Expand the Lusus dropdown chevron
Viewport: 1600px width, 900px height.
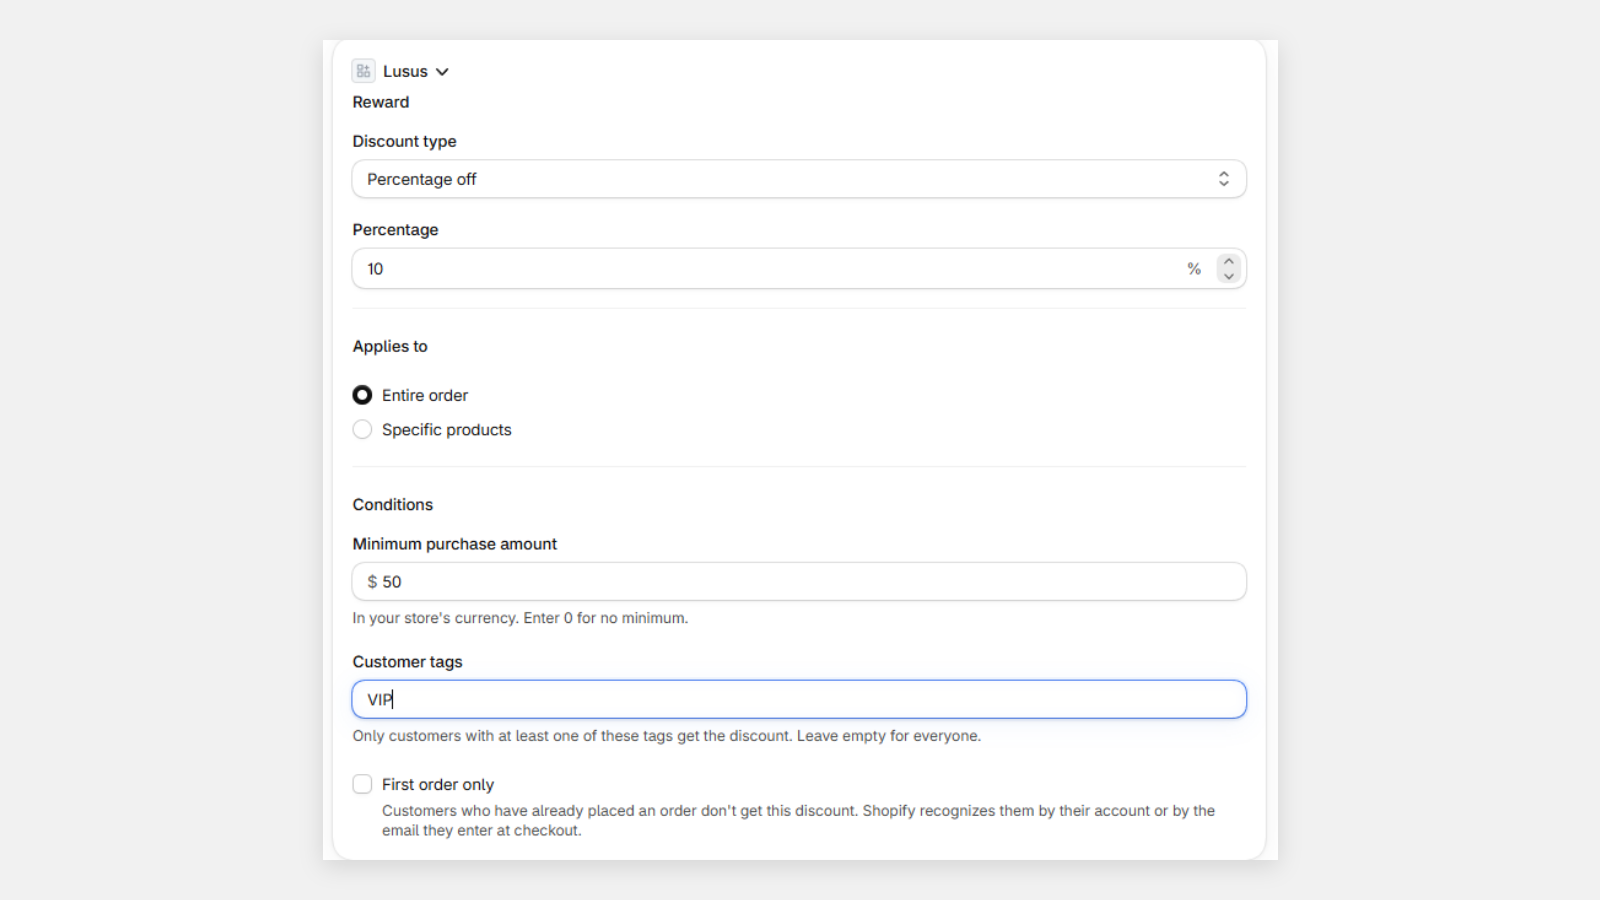click(442, 72)
